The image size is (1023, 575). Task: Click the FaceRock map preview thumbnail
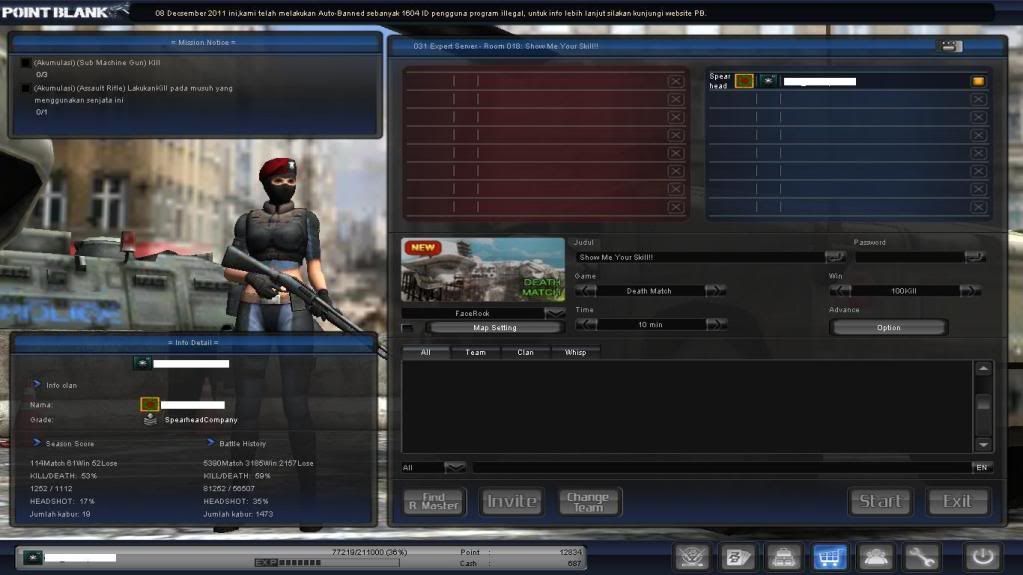tap(483, 270)
